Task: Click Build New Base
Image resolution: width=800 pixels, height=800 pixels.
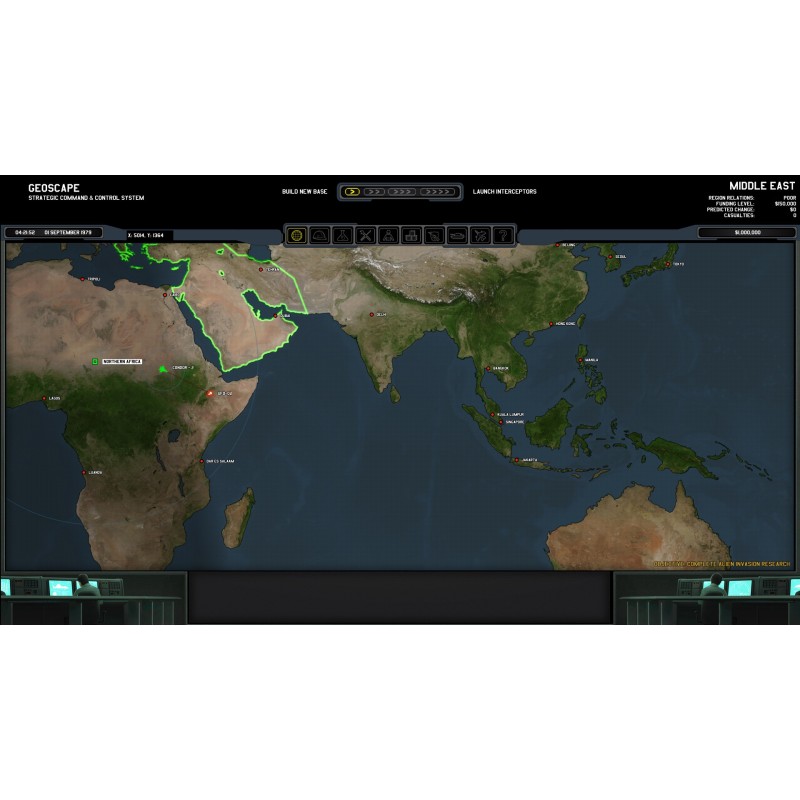Action: [304, 191]
